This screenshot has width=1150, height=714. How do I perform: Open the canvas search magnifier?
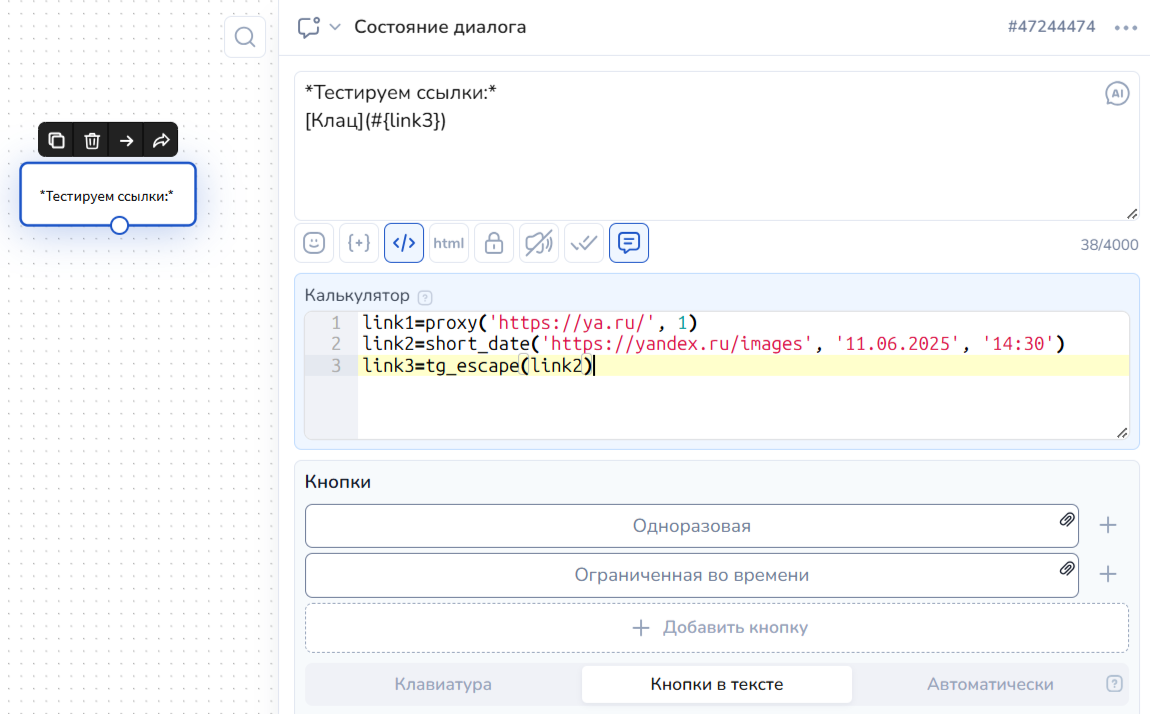click(x=245, y=38)
